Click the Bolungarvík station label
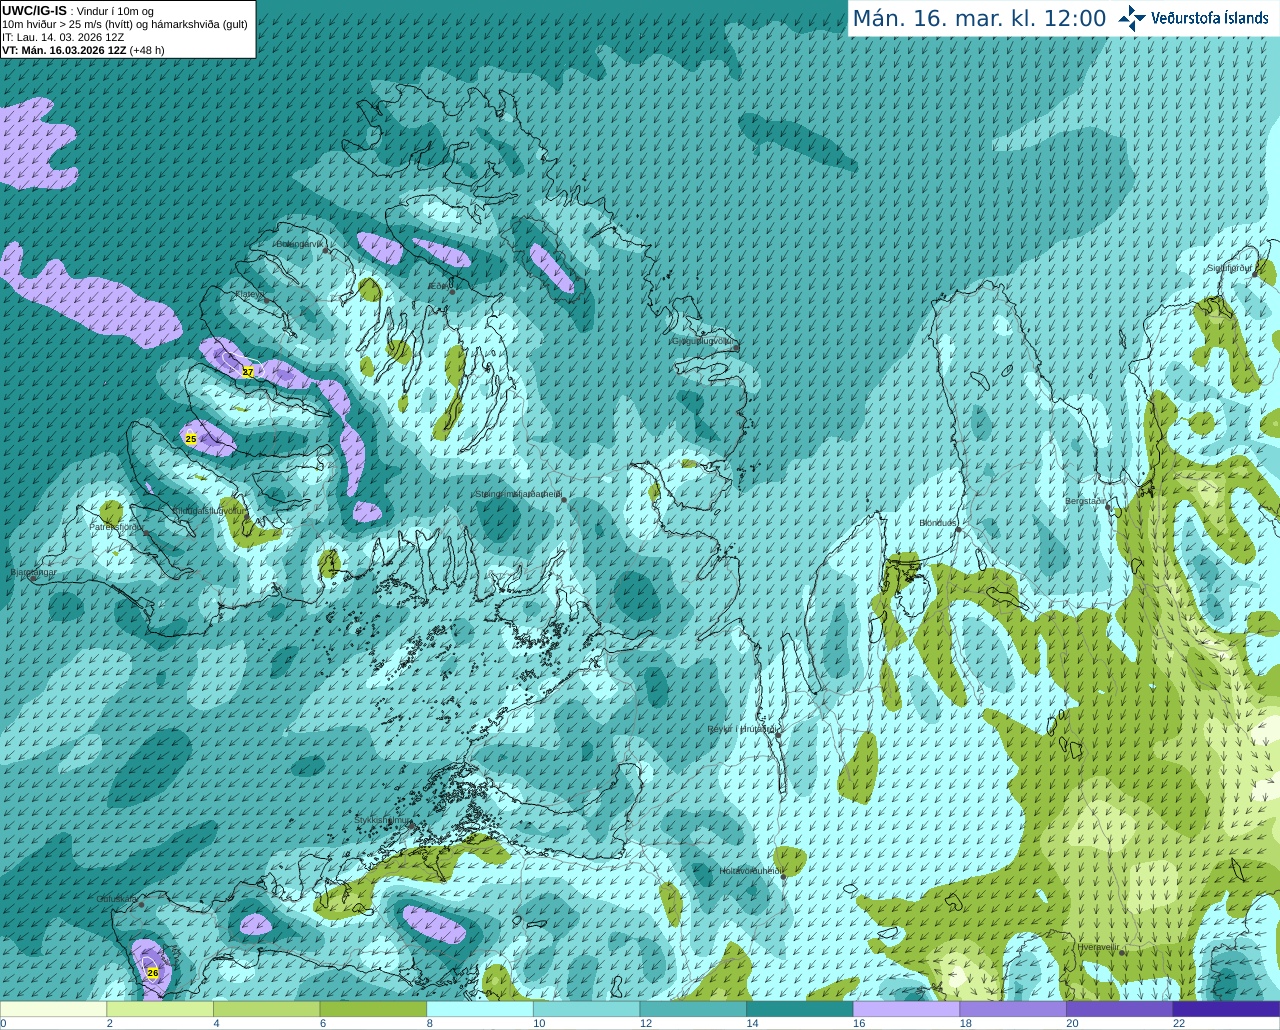The width and height of the screenshot is (1280, 1030). [x=299, y=244]
